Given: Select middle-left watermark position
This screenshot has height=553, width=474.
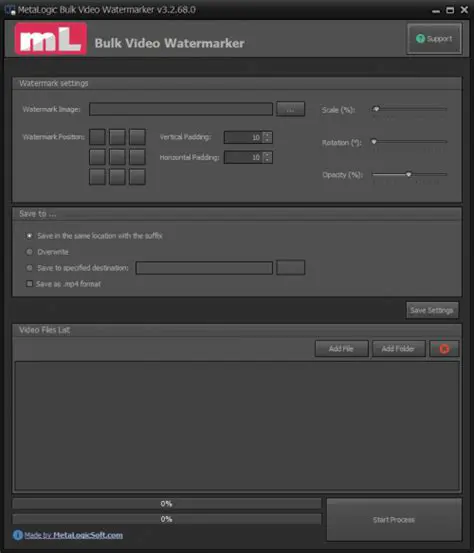Looking at the screenshot, I should (x=97, y=157).
